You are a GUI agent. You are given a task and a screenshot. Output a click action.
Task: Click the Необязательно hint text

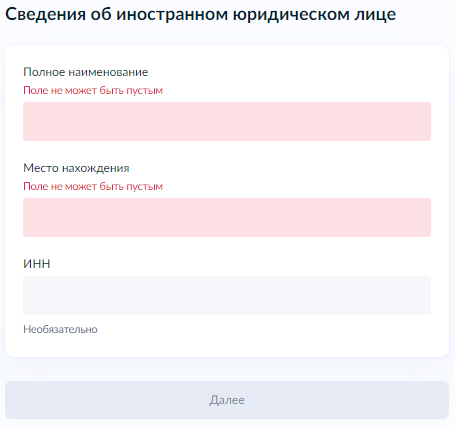(x=60, y=329)
